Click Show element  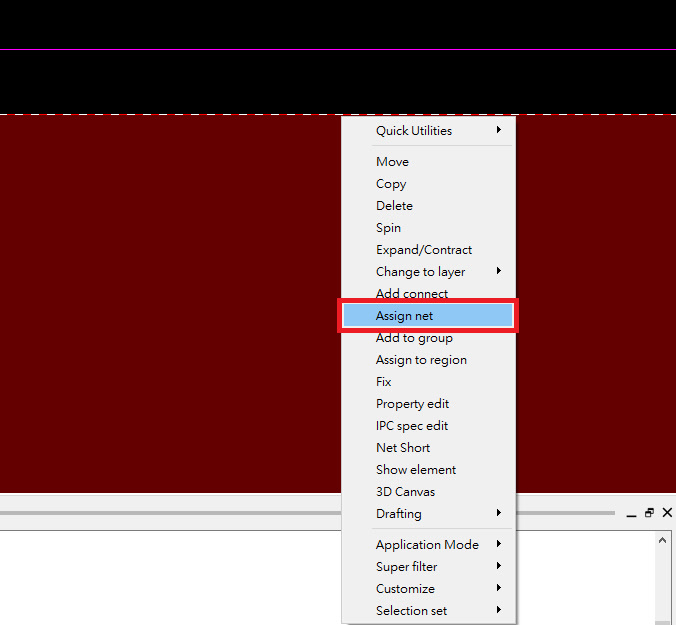point(428,469)
